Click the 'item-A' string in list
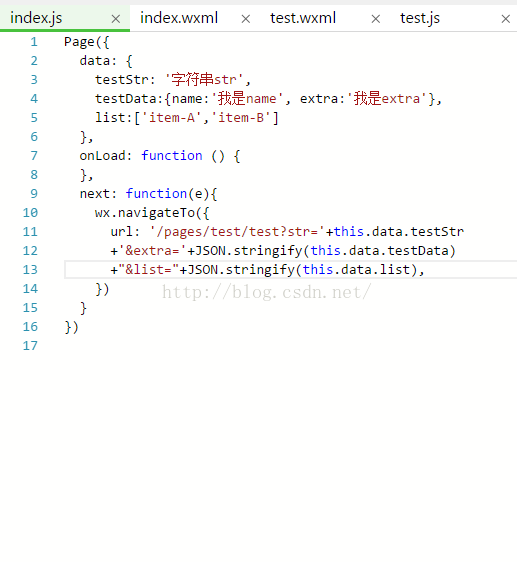 point(172,118)
